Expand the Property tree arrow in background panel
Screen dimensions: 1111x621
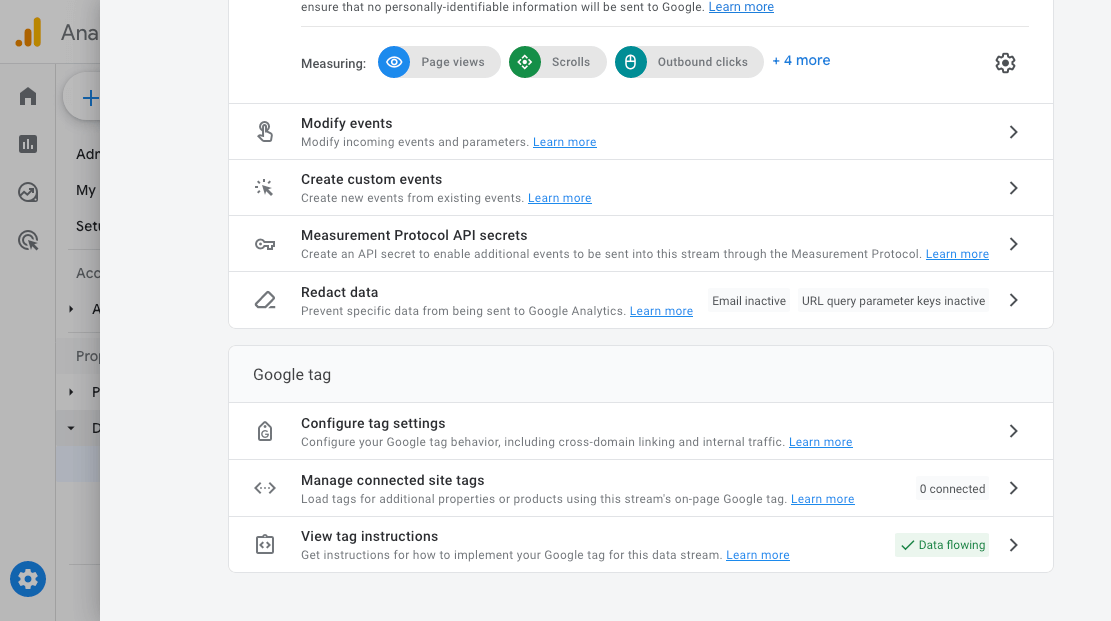coord(71,392)
